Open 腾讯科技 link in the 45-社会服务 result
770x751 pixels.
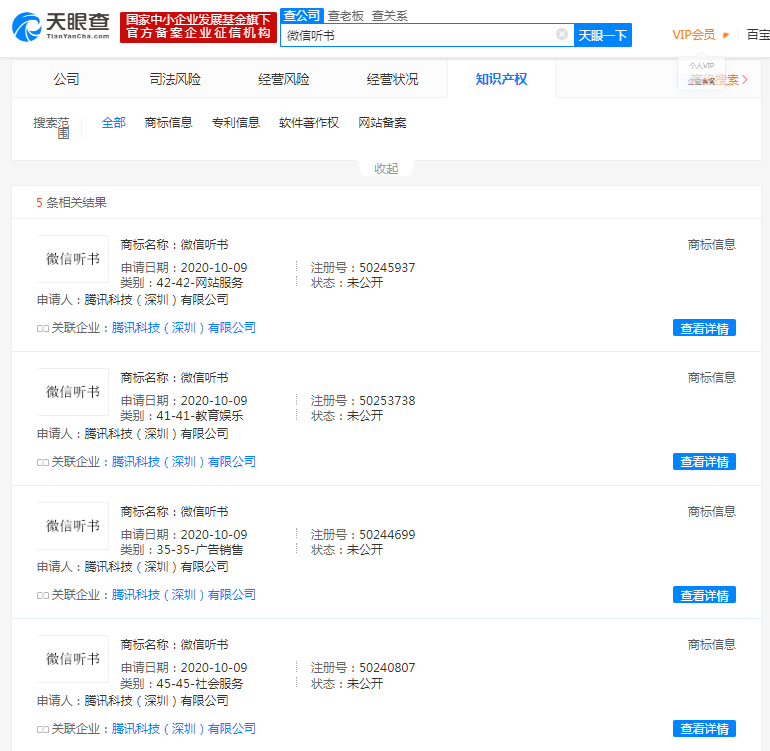click(x=184, y=729)
